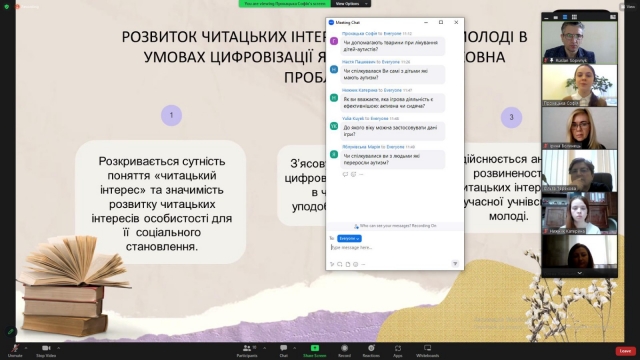Open video options arrow beside Stop Video
640x360 pixels.
tap(58, 348)
